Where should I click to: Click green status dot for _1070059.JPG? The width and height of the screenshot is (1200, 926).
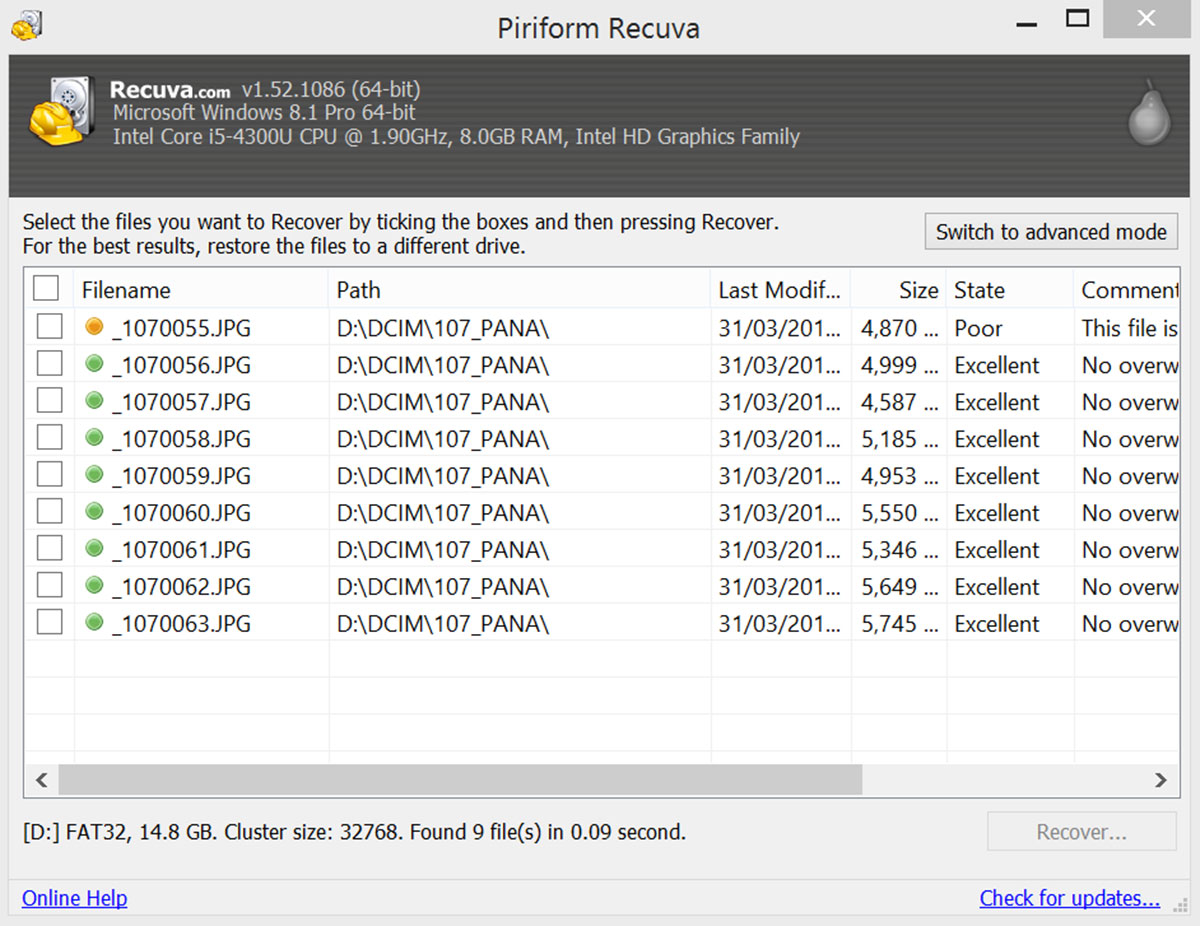pos(95,475)
